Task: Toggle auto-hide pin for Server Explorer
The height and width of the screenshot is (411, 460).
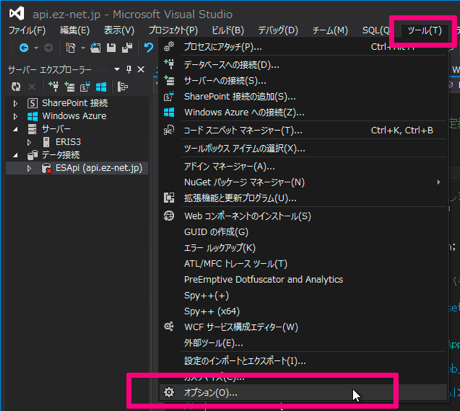Action: click(x=129, y=69)
